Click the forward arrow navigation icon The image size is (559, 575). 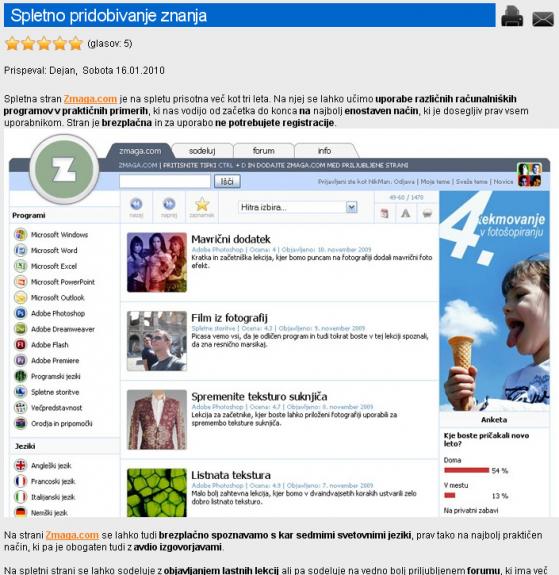(x=169, y=204)
